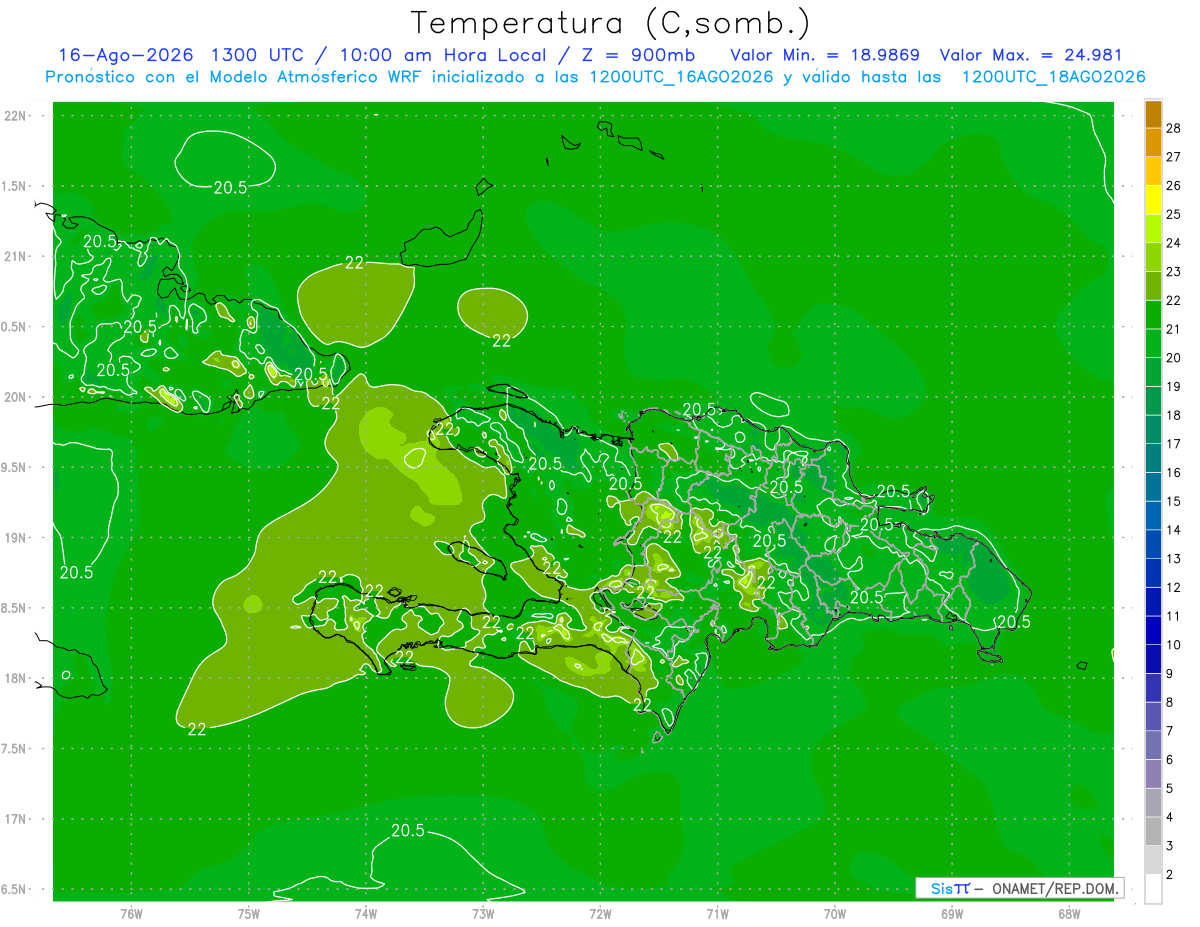Image resolution: width=1200 pixels, height=927 pixels.
Task: Click the legend value 24
Action: pos(1174,243)
